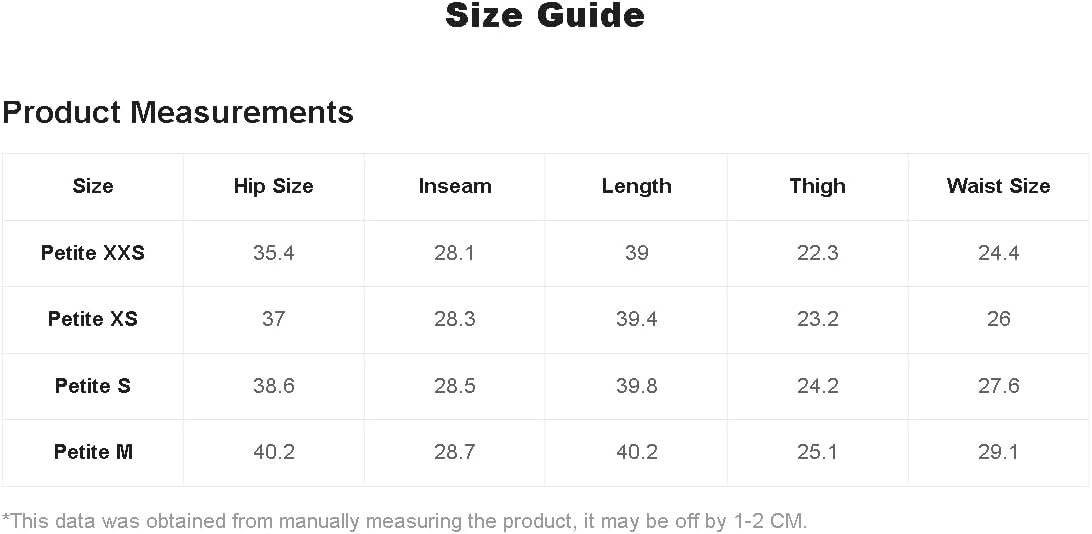Viewport: 1092px width, 534px height.
Task: Select the Petite XS row label
Action: 93,319
